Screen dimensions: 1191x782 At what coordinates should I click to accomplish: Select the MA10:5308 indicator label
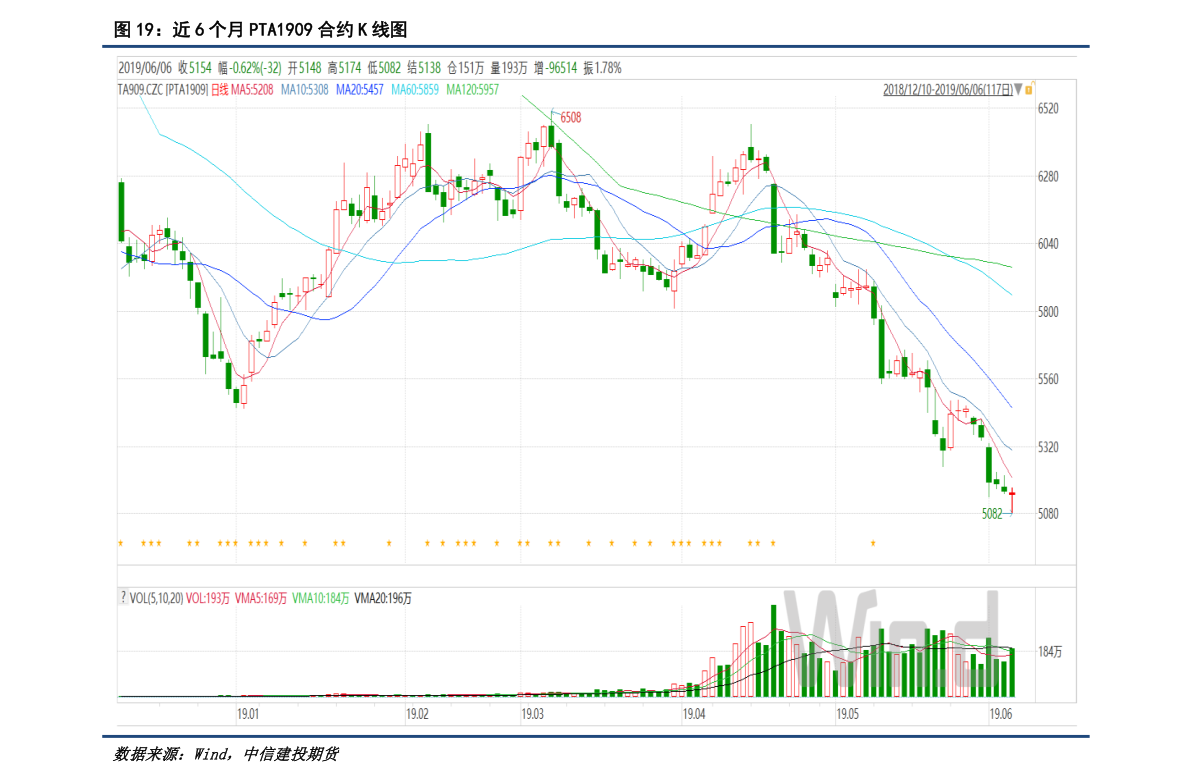304,89
